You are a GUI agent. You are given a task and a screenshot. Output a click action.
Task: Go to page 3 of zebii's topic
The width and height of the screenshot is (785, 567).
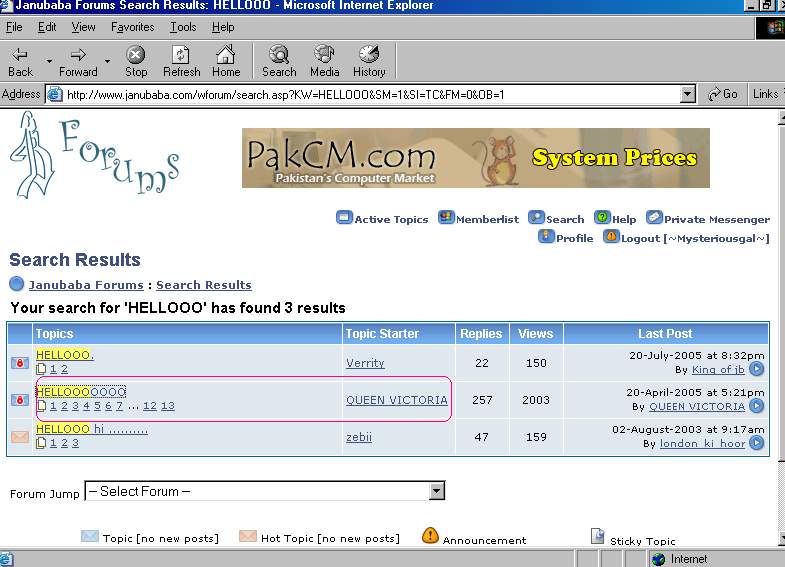[x=75, y=443]
